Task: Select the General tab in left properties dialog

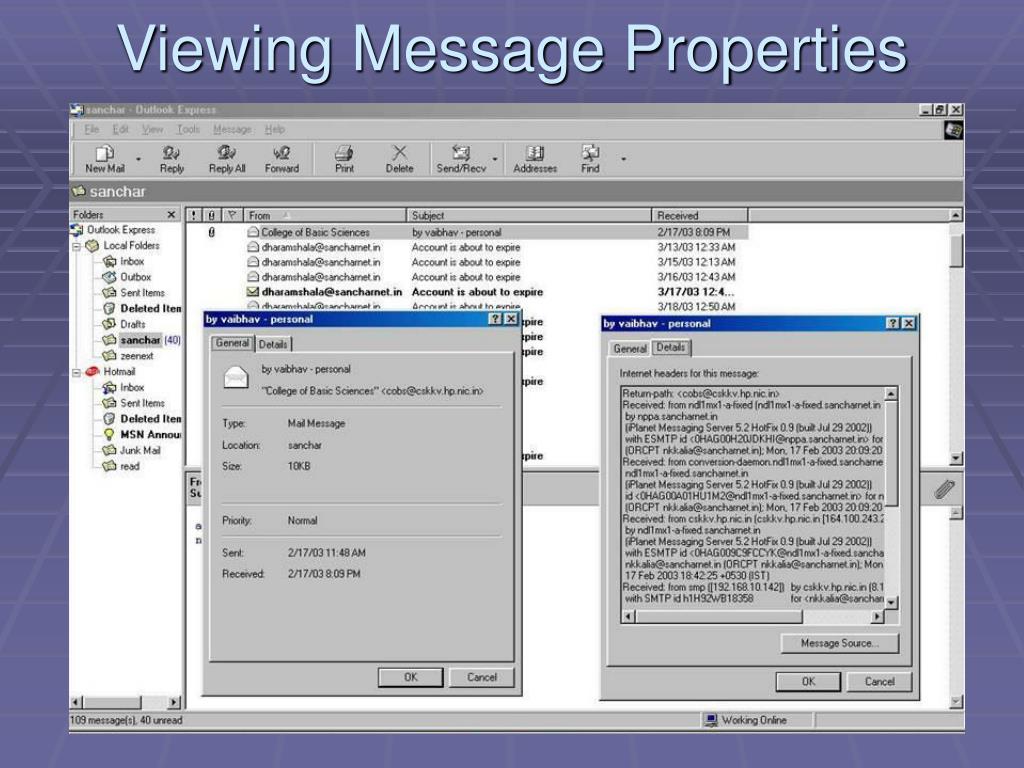Action: [x=232, y=343]
